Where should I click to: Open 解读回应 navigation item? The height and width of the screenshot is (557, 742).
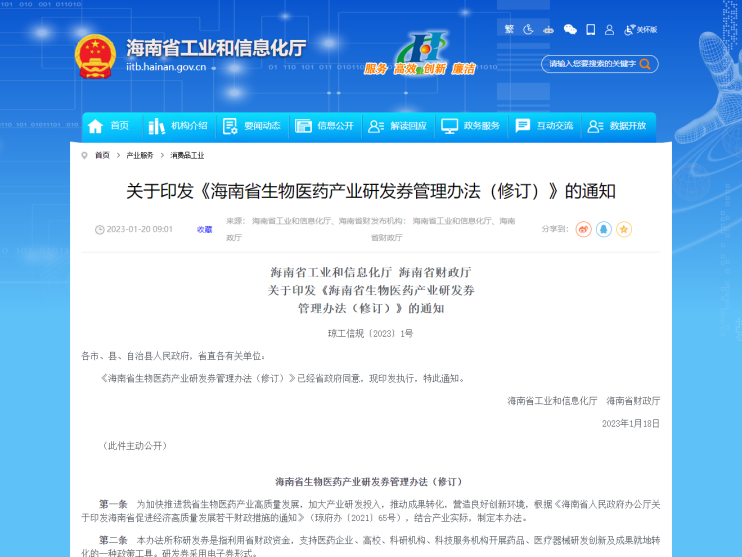[398, 126]
